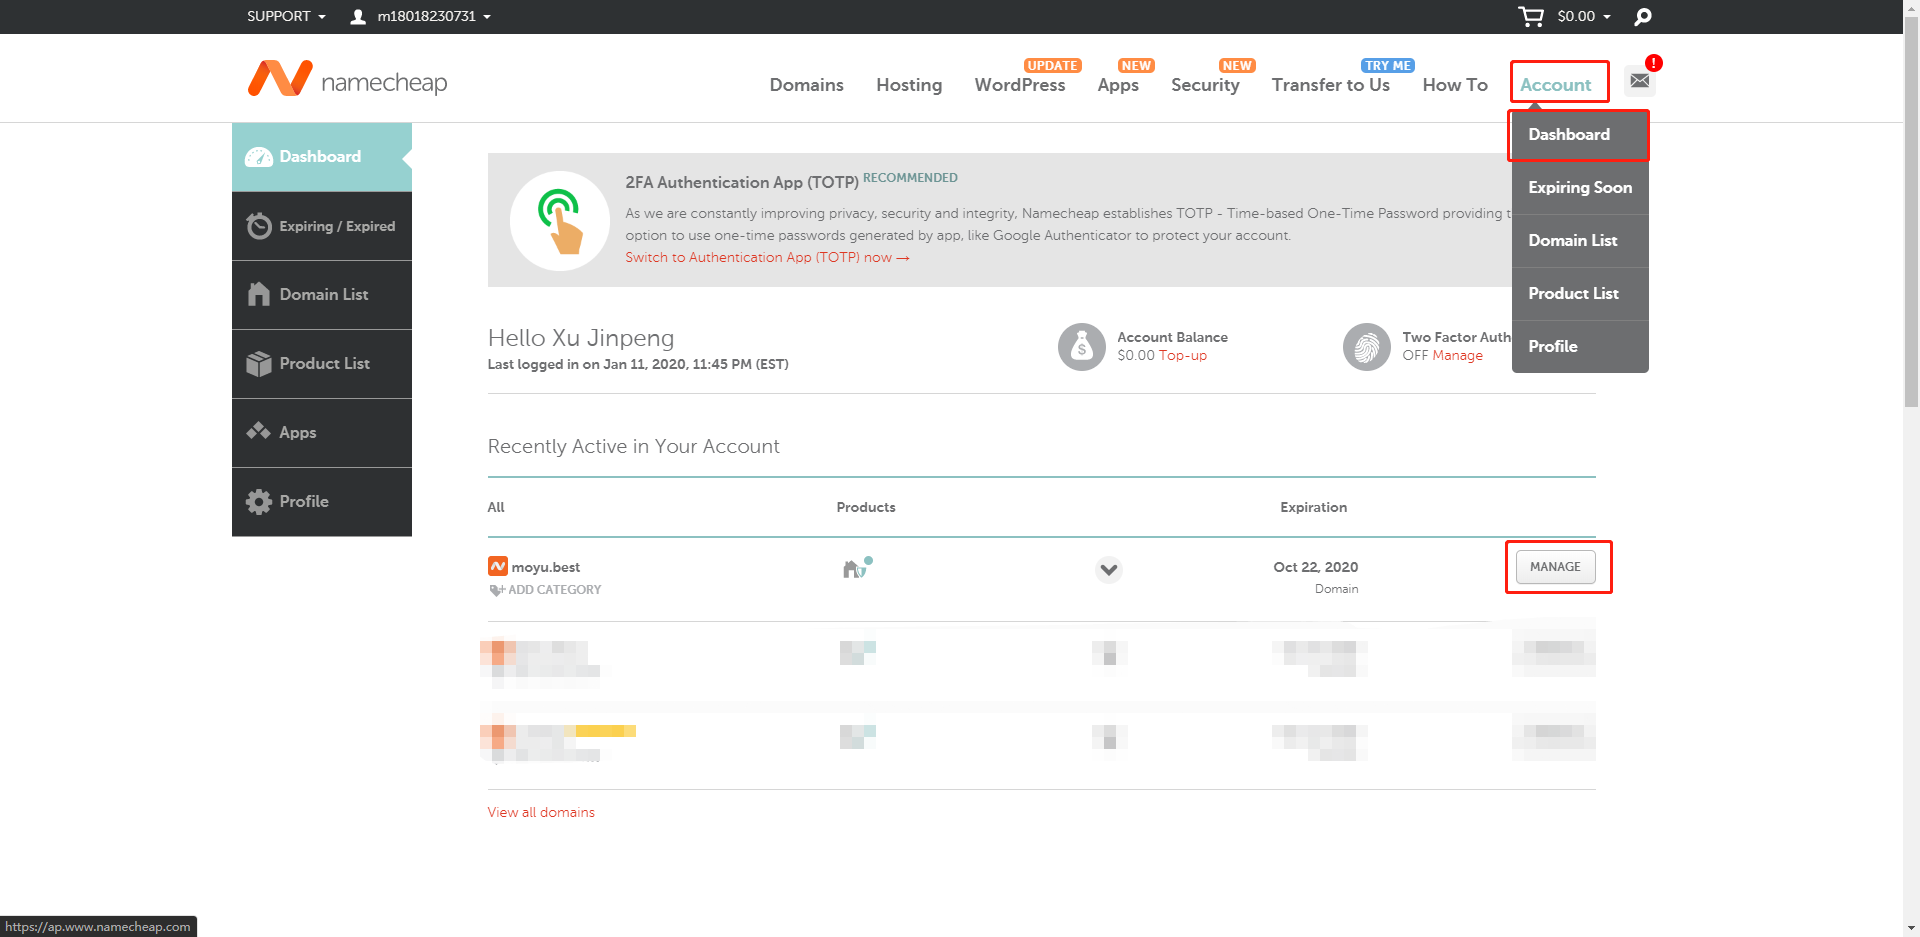1920x937 pixels.
Task: Click the 2FA fingerprint touch icon
Action: 560,221
